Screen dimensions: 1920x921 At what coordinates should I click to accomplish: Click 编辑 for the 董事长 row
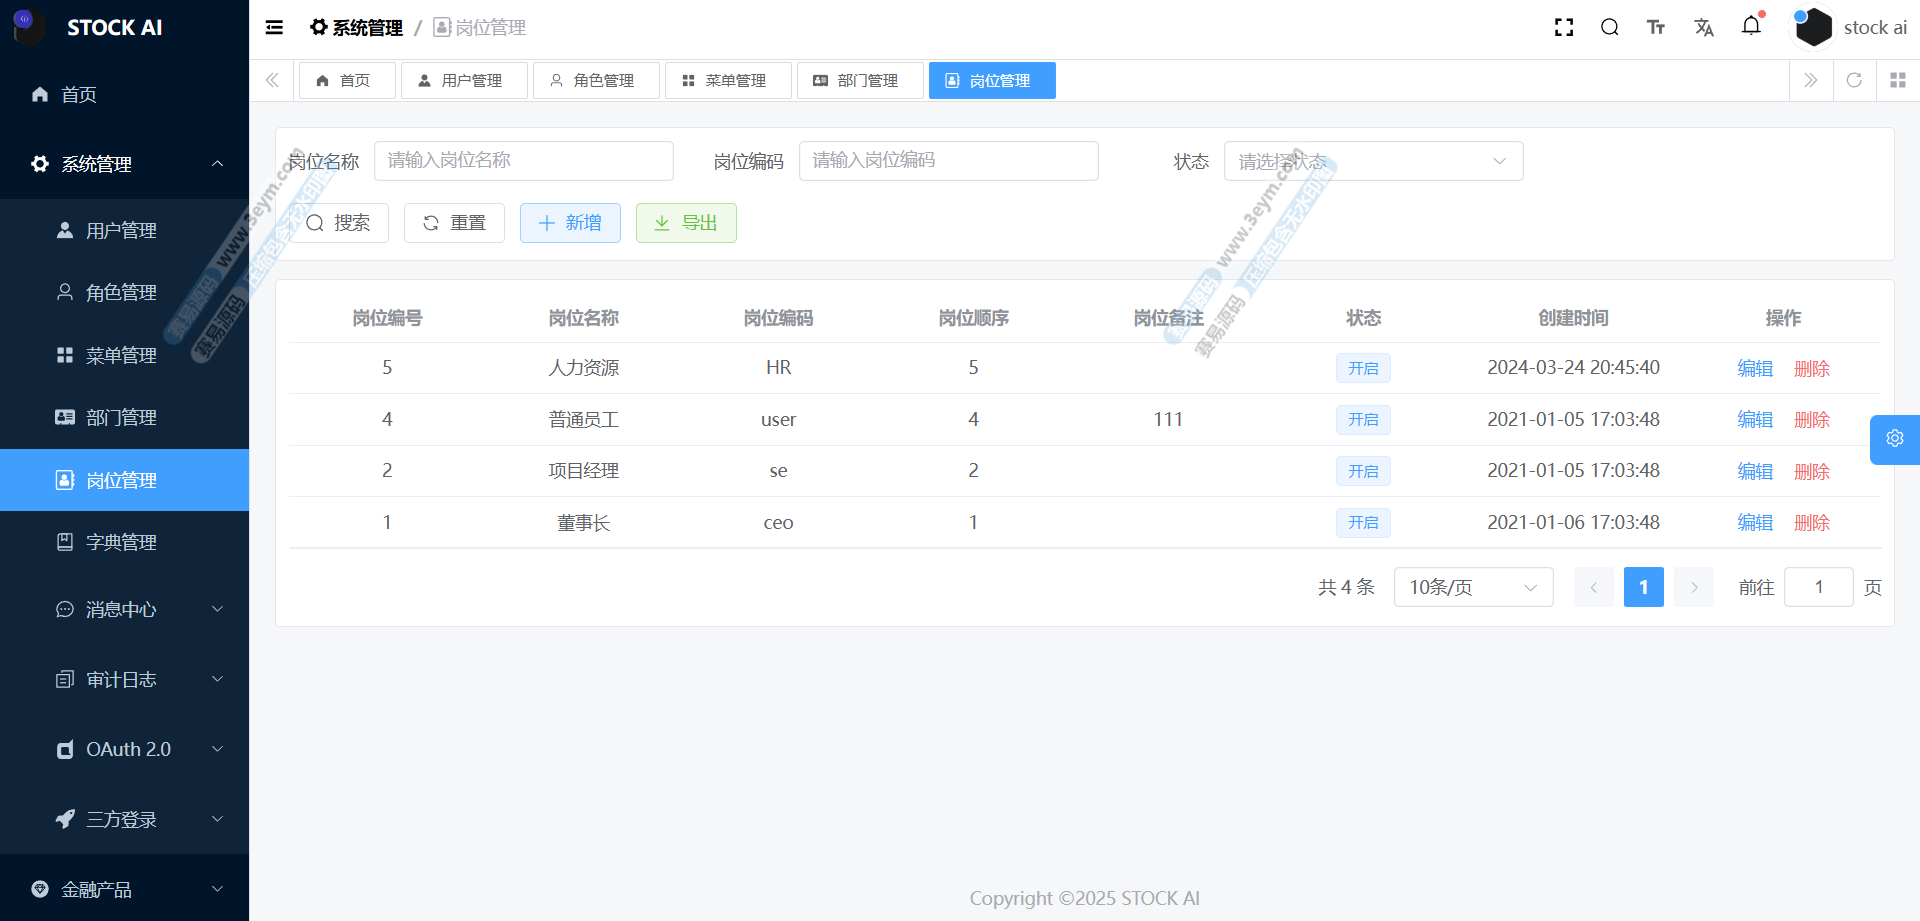(1754, 523)
